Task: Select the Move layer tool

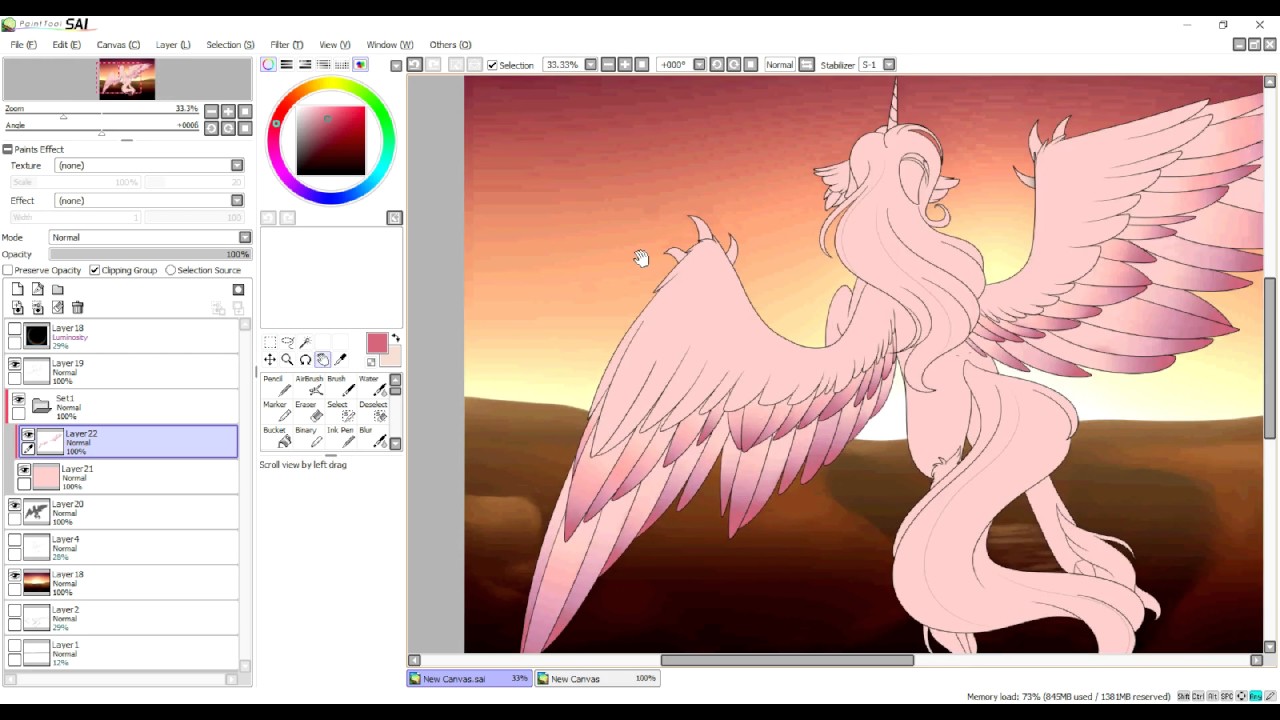Action: 270,360
